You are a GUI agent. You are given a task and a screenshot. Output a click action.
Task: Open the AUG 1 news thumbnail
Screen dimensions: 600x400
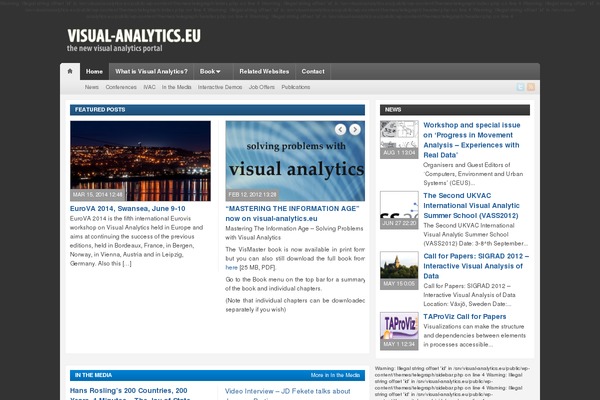[x=399, y=139]
